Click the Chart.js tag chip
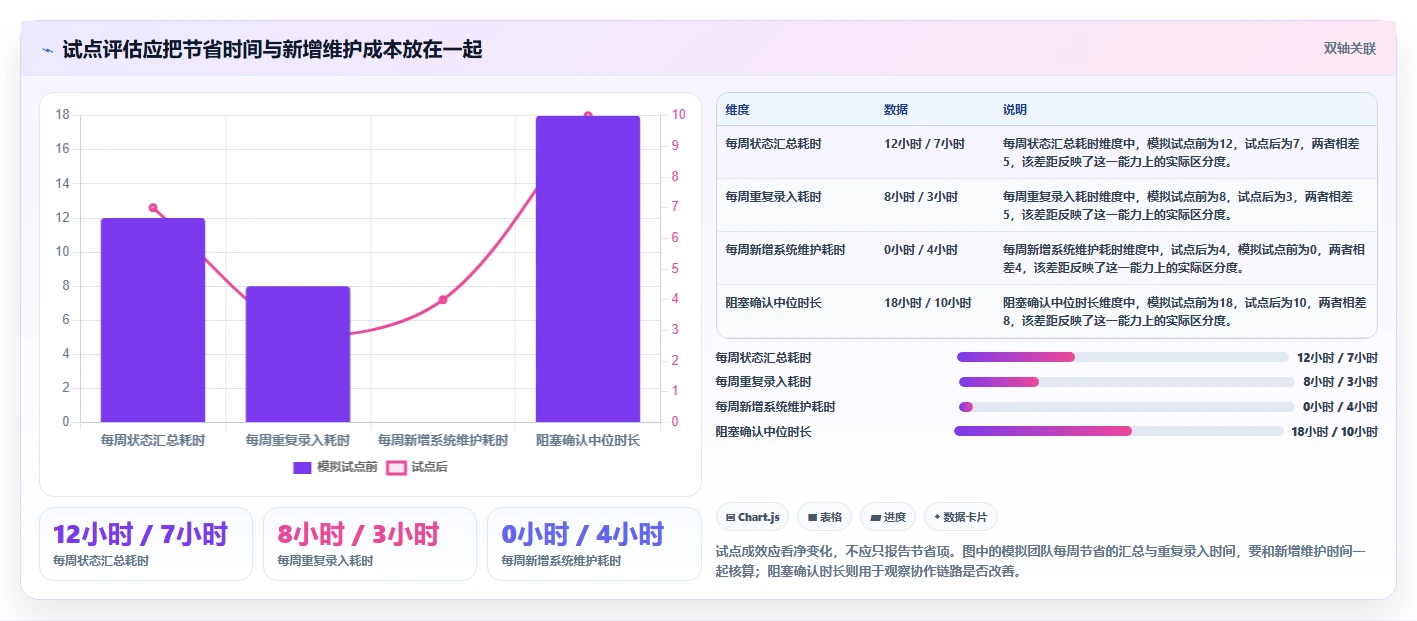Viewport: 1417px width, 621px height. [752, 517]
